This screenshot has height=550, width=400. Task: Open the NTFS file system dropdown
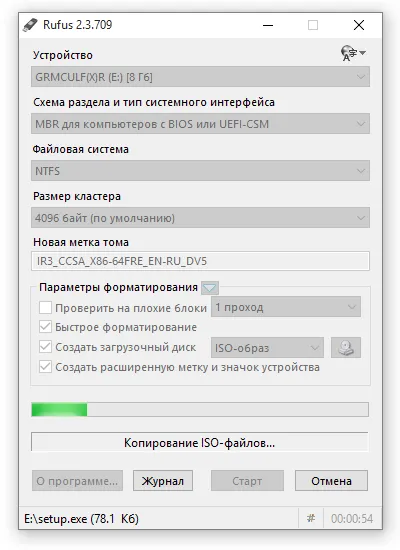200,171
